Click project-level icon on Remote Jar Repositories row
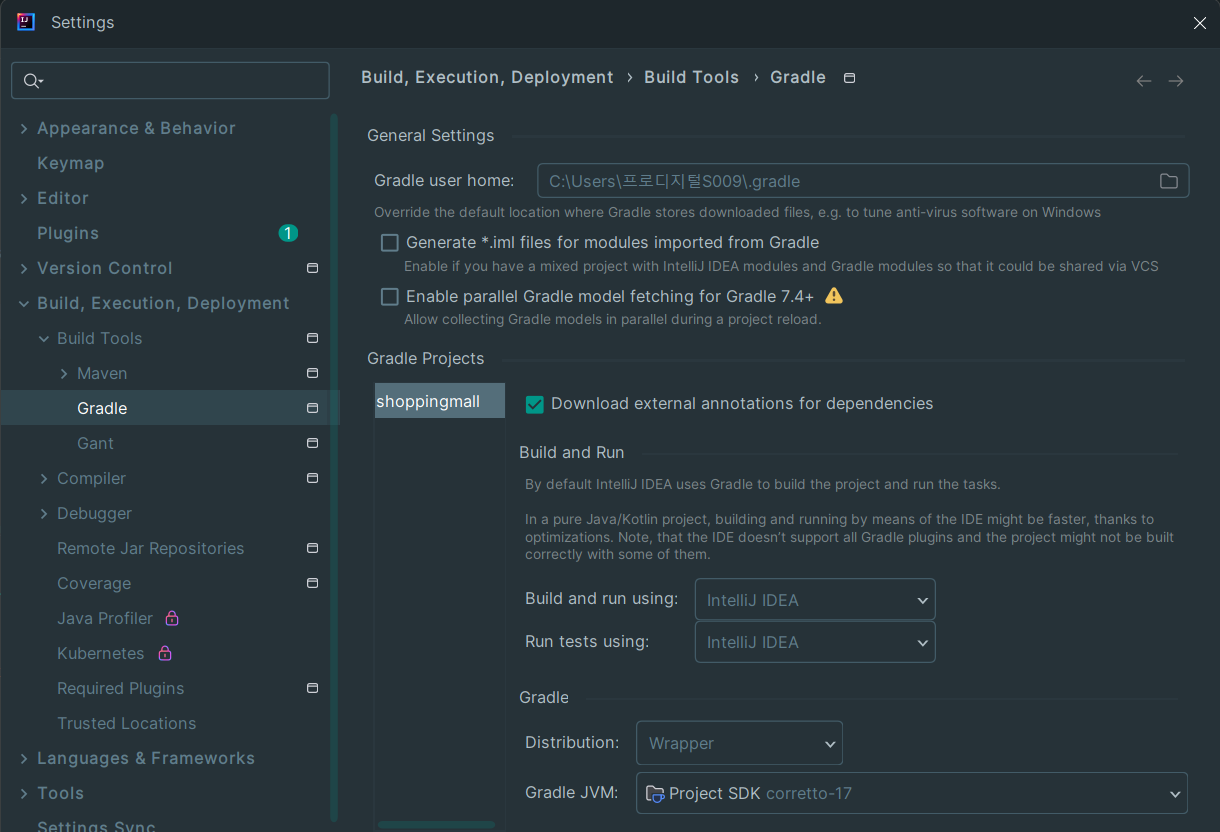This screenshot has width=1220, height=832. pyautogui.click(x=312, y=548)
